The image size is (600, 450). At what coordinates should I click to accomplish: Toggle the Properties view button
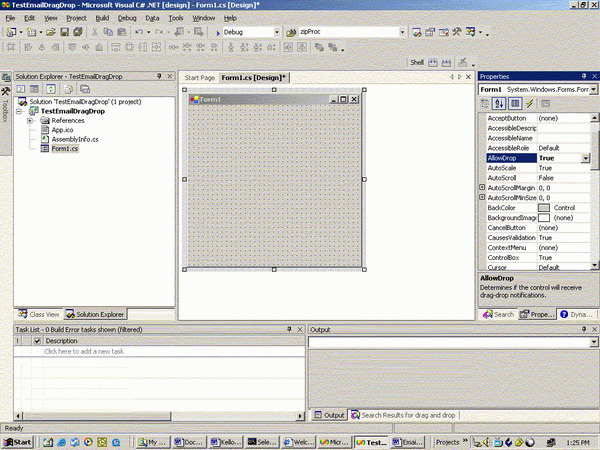pos(515,103)
